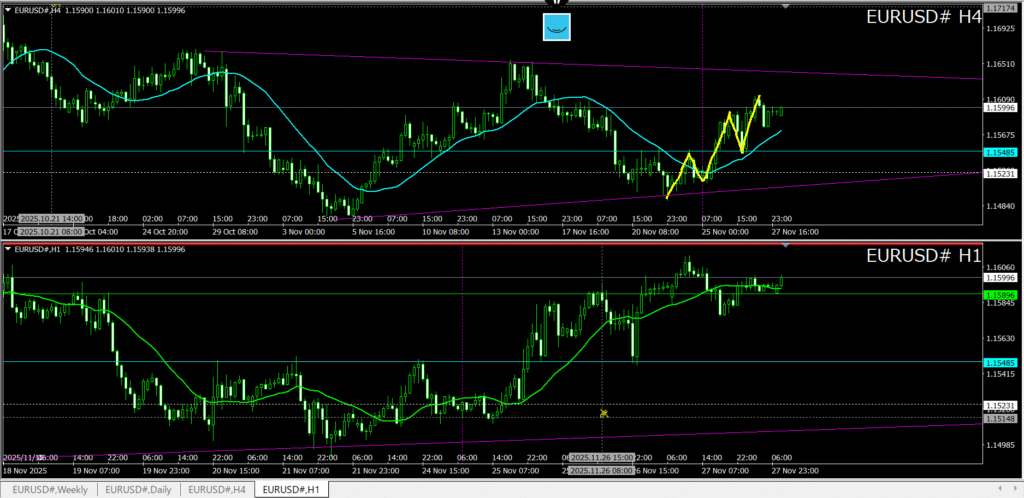This screenshot has height=498, width=1024.
Task: Click the large EURUSD# H1 text label
Action: point(920,256)
